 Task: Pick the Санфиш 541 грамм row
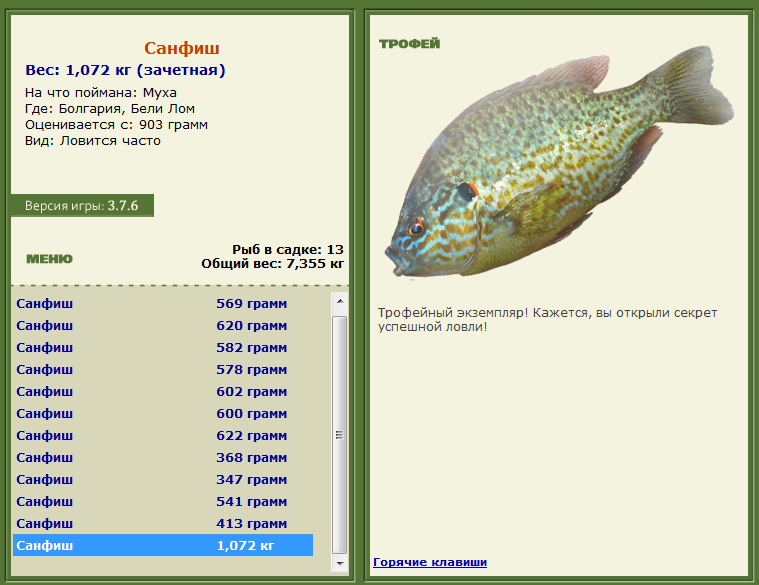(x=162, y=502)
